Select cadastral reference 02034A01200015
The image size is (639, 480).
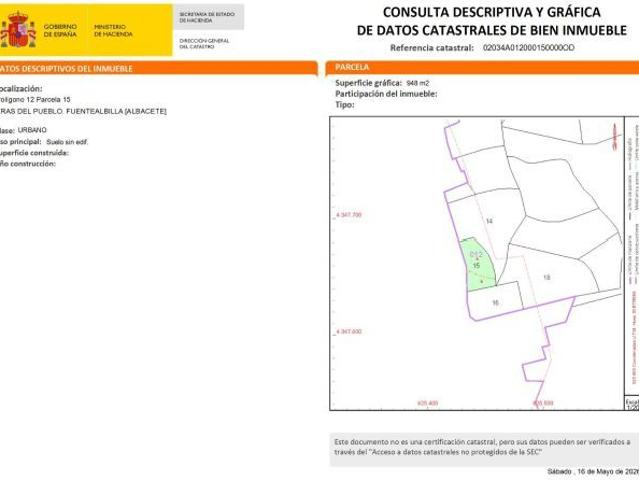coord(529,48)
